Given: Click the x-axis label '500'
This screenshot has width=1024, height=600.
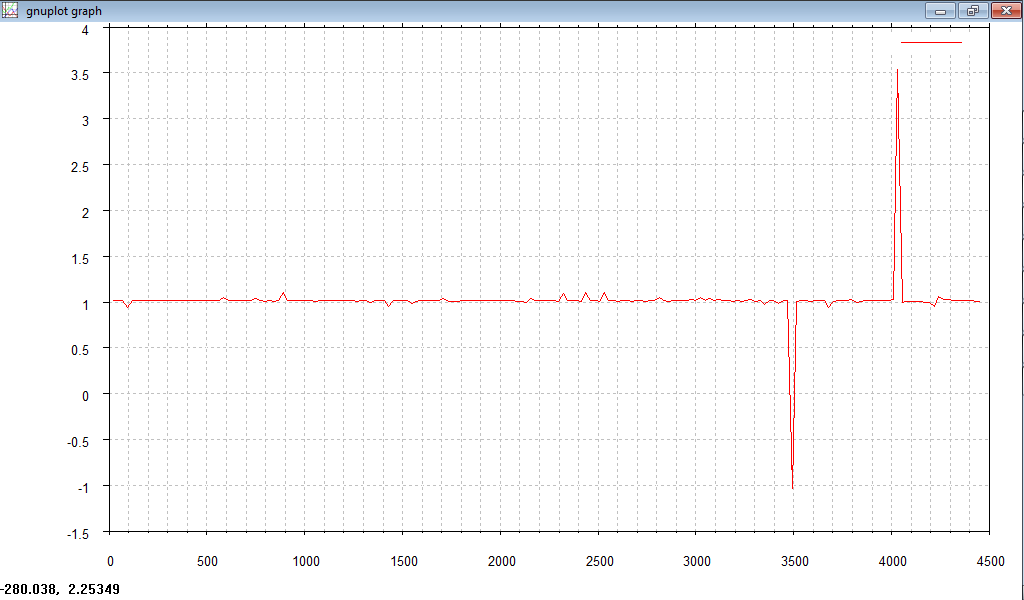Looking at the screenshot, I should [x=207, y=561].
